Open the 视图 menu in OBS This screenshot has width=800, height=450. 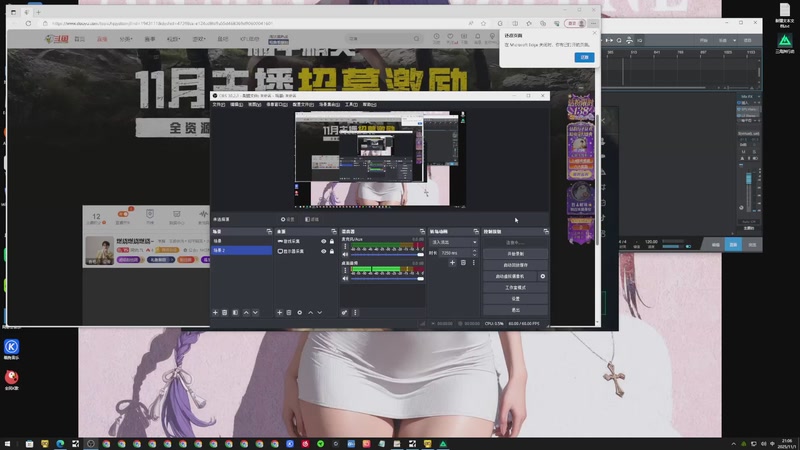[254, 105]
